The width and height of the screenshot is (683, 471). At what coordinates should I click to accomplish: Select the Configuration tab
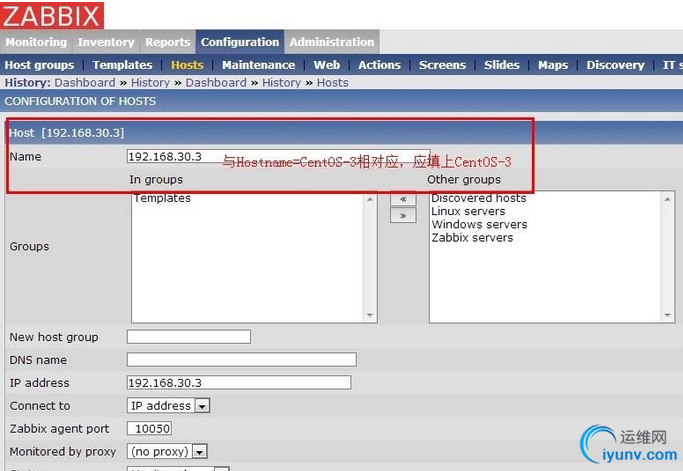pyautogui.click(x=240, y=42)
